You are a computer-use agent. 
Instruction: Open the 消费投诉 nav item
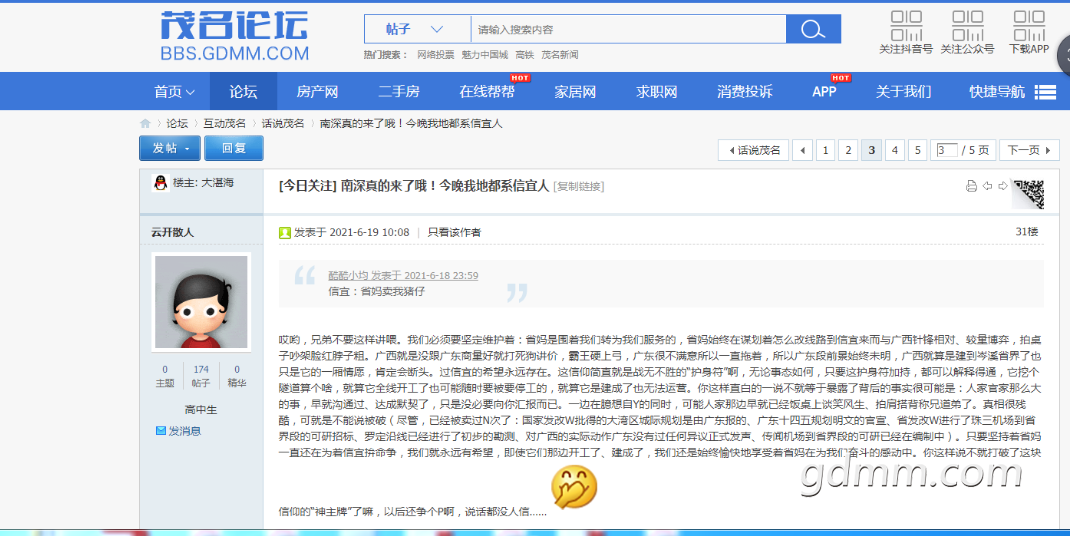pos(744,91)
